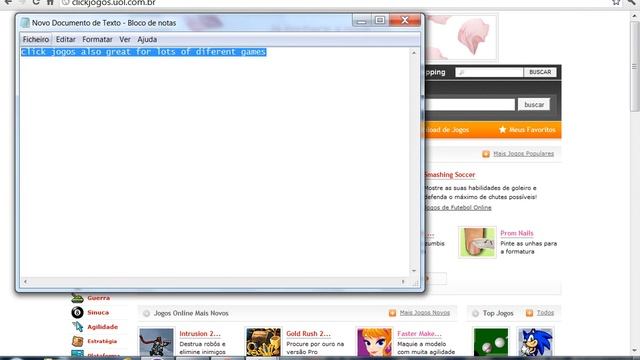Click the pink banner image beside Notepad
The height and width of the screenshot is (360, 640).
click(x=461, y=38)
